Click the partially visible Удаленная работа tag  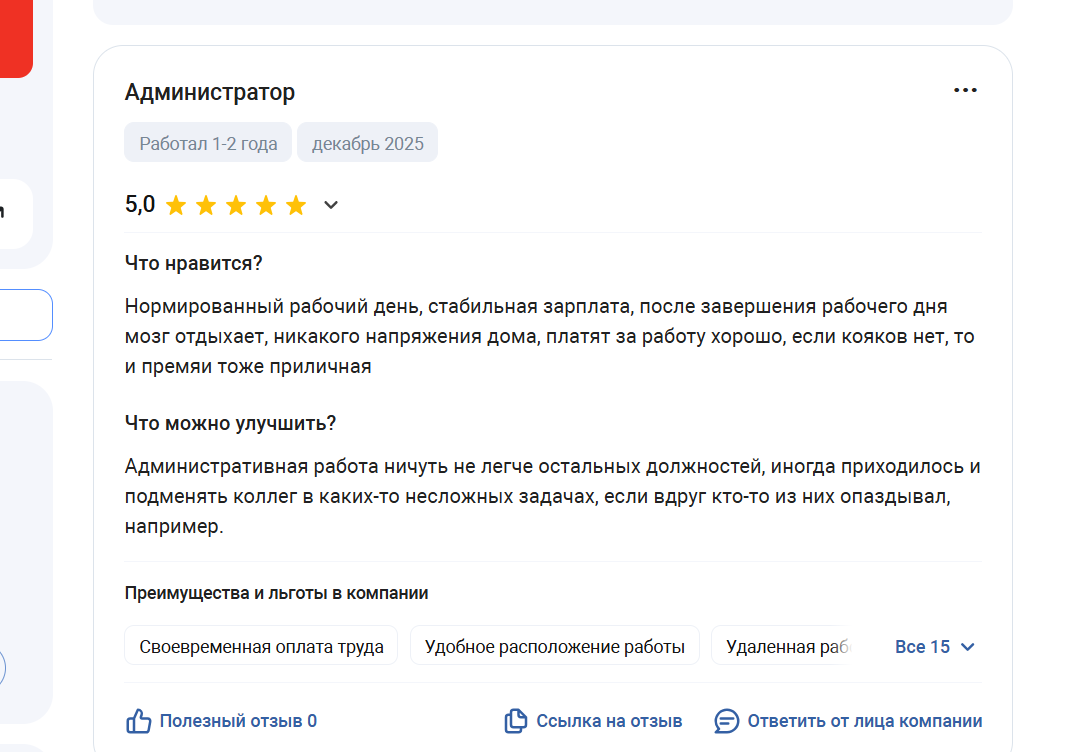[x=785, y=647]
